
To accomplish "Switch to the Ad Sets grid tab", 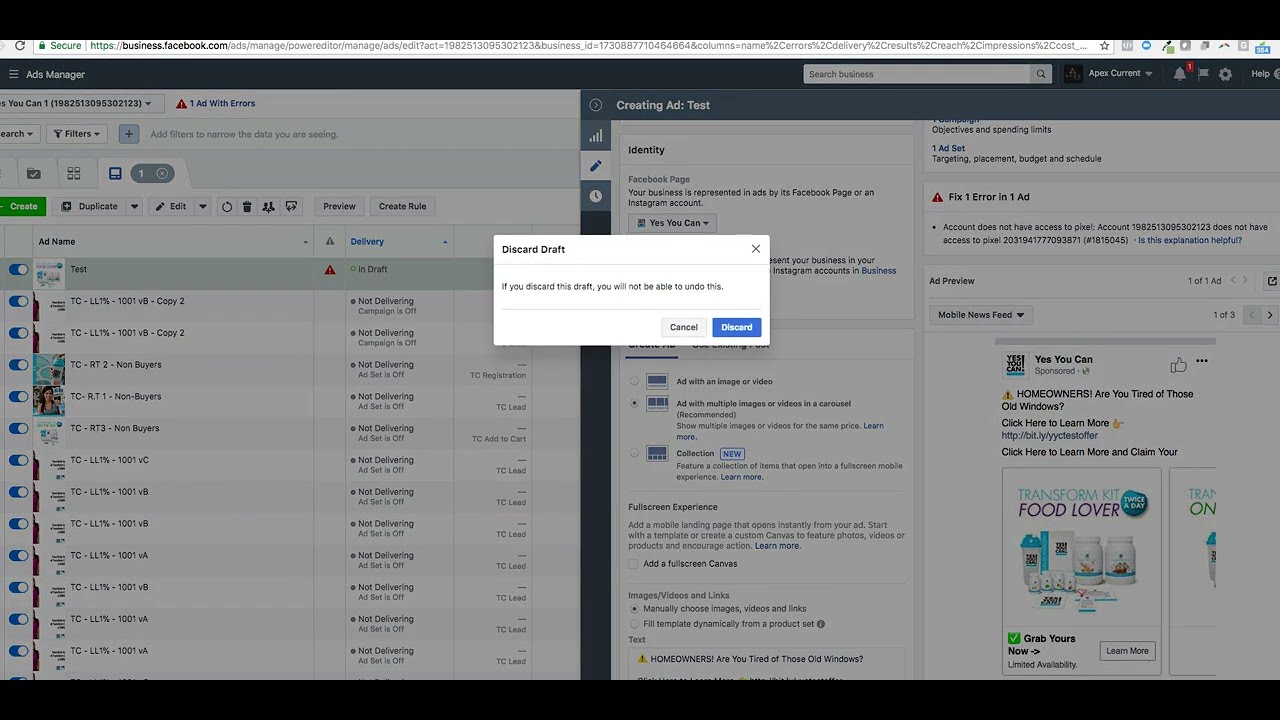I will [74, 173].
